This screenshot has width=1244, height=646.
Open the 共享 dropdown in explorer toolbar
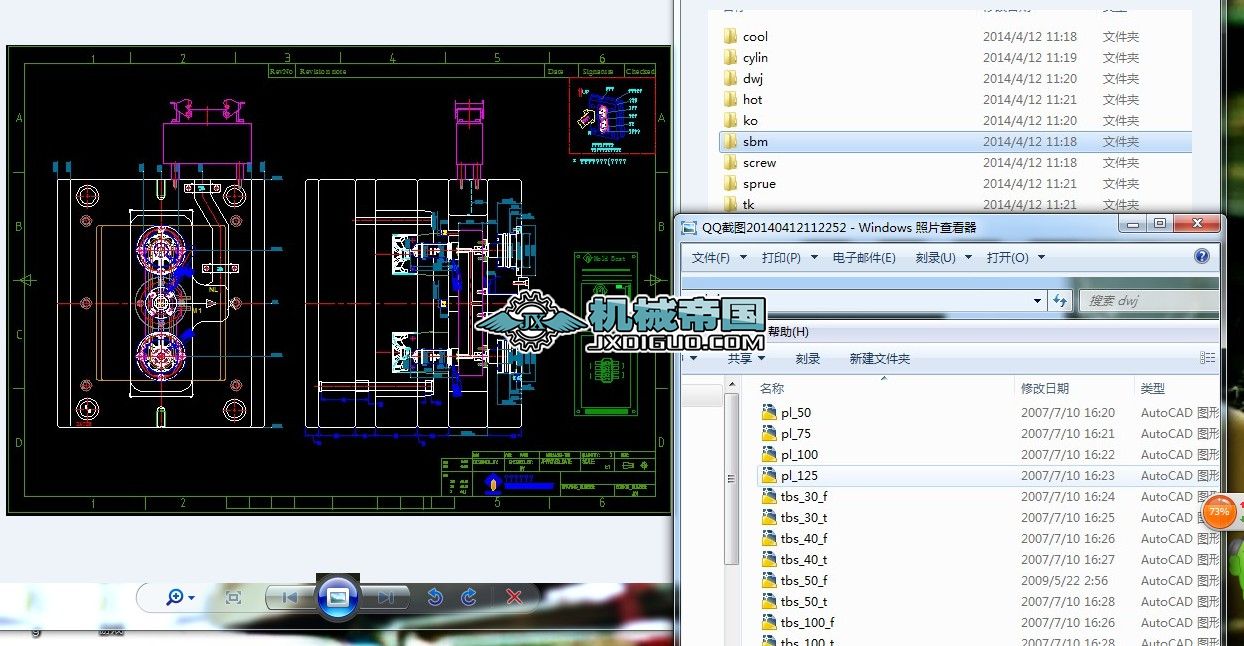(746, 358)
